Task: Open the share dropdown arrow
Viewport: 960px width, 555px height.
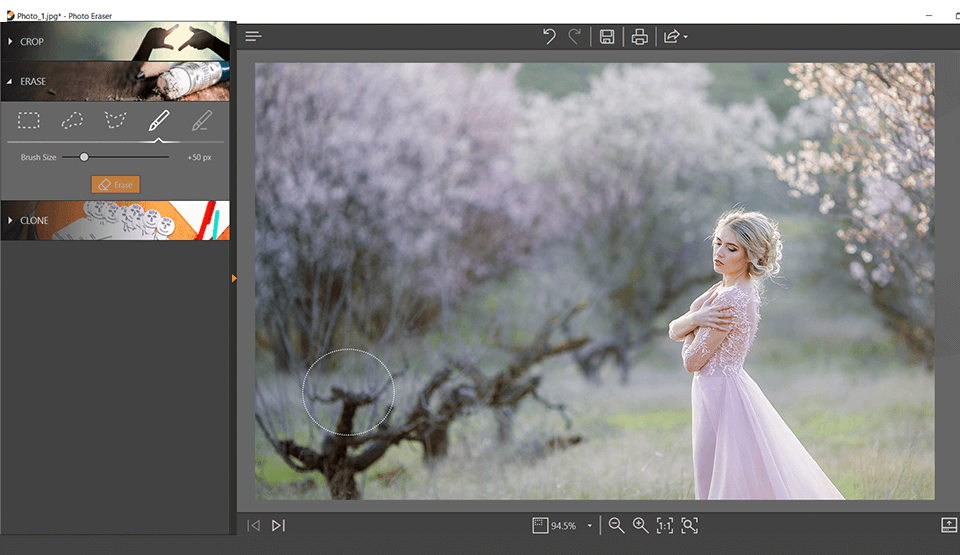Action: [x=686, y=37]
